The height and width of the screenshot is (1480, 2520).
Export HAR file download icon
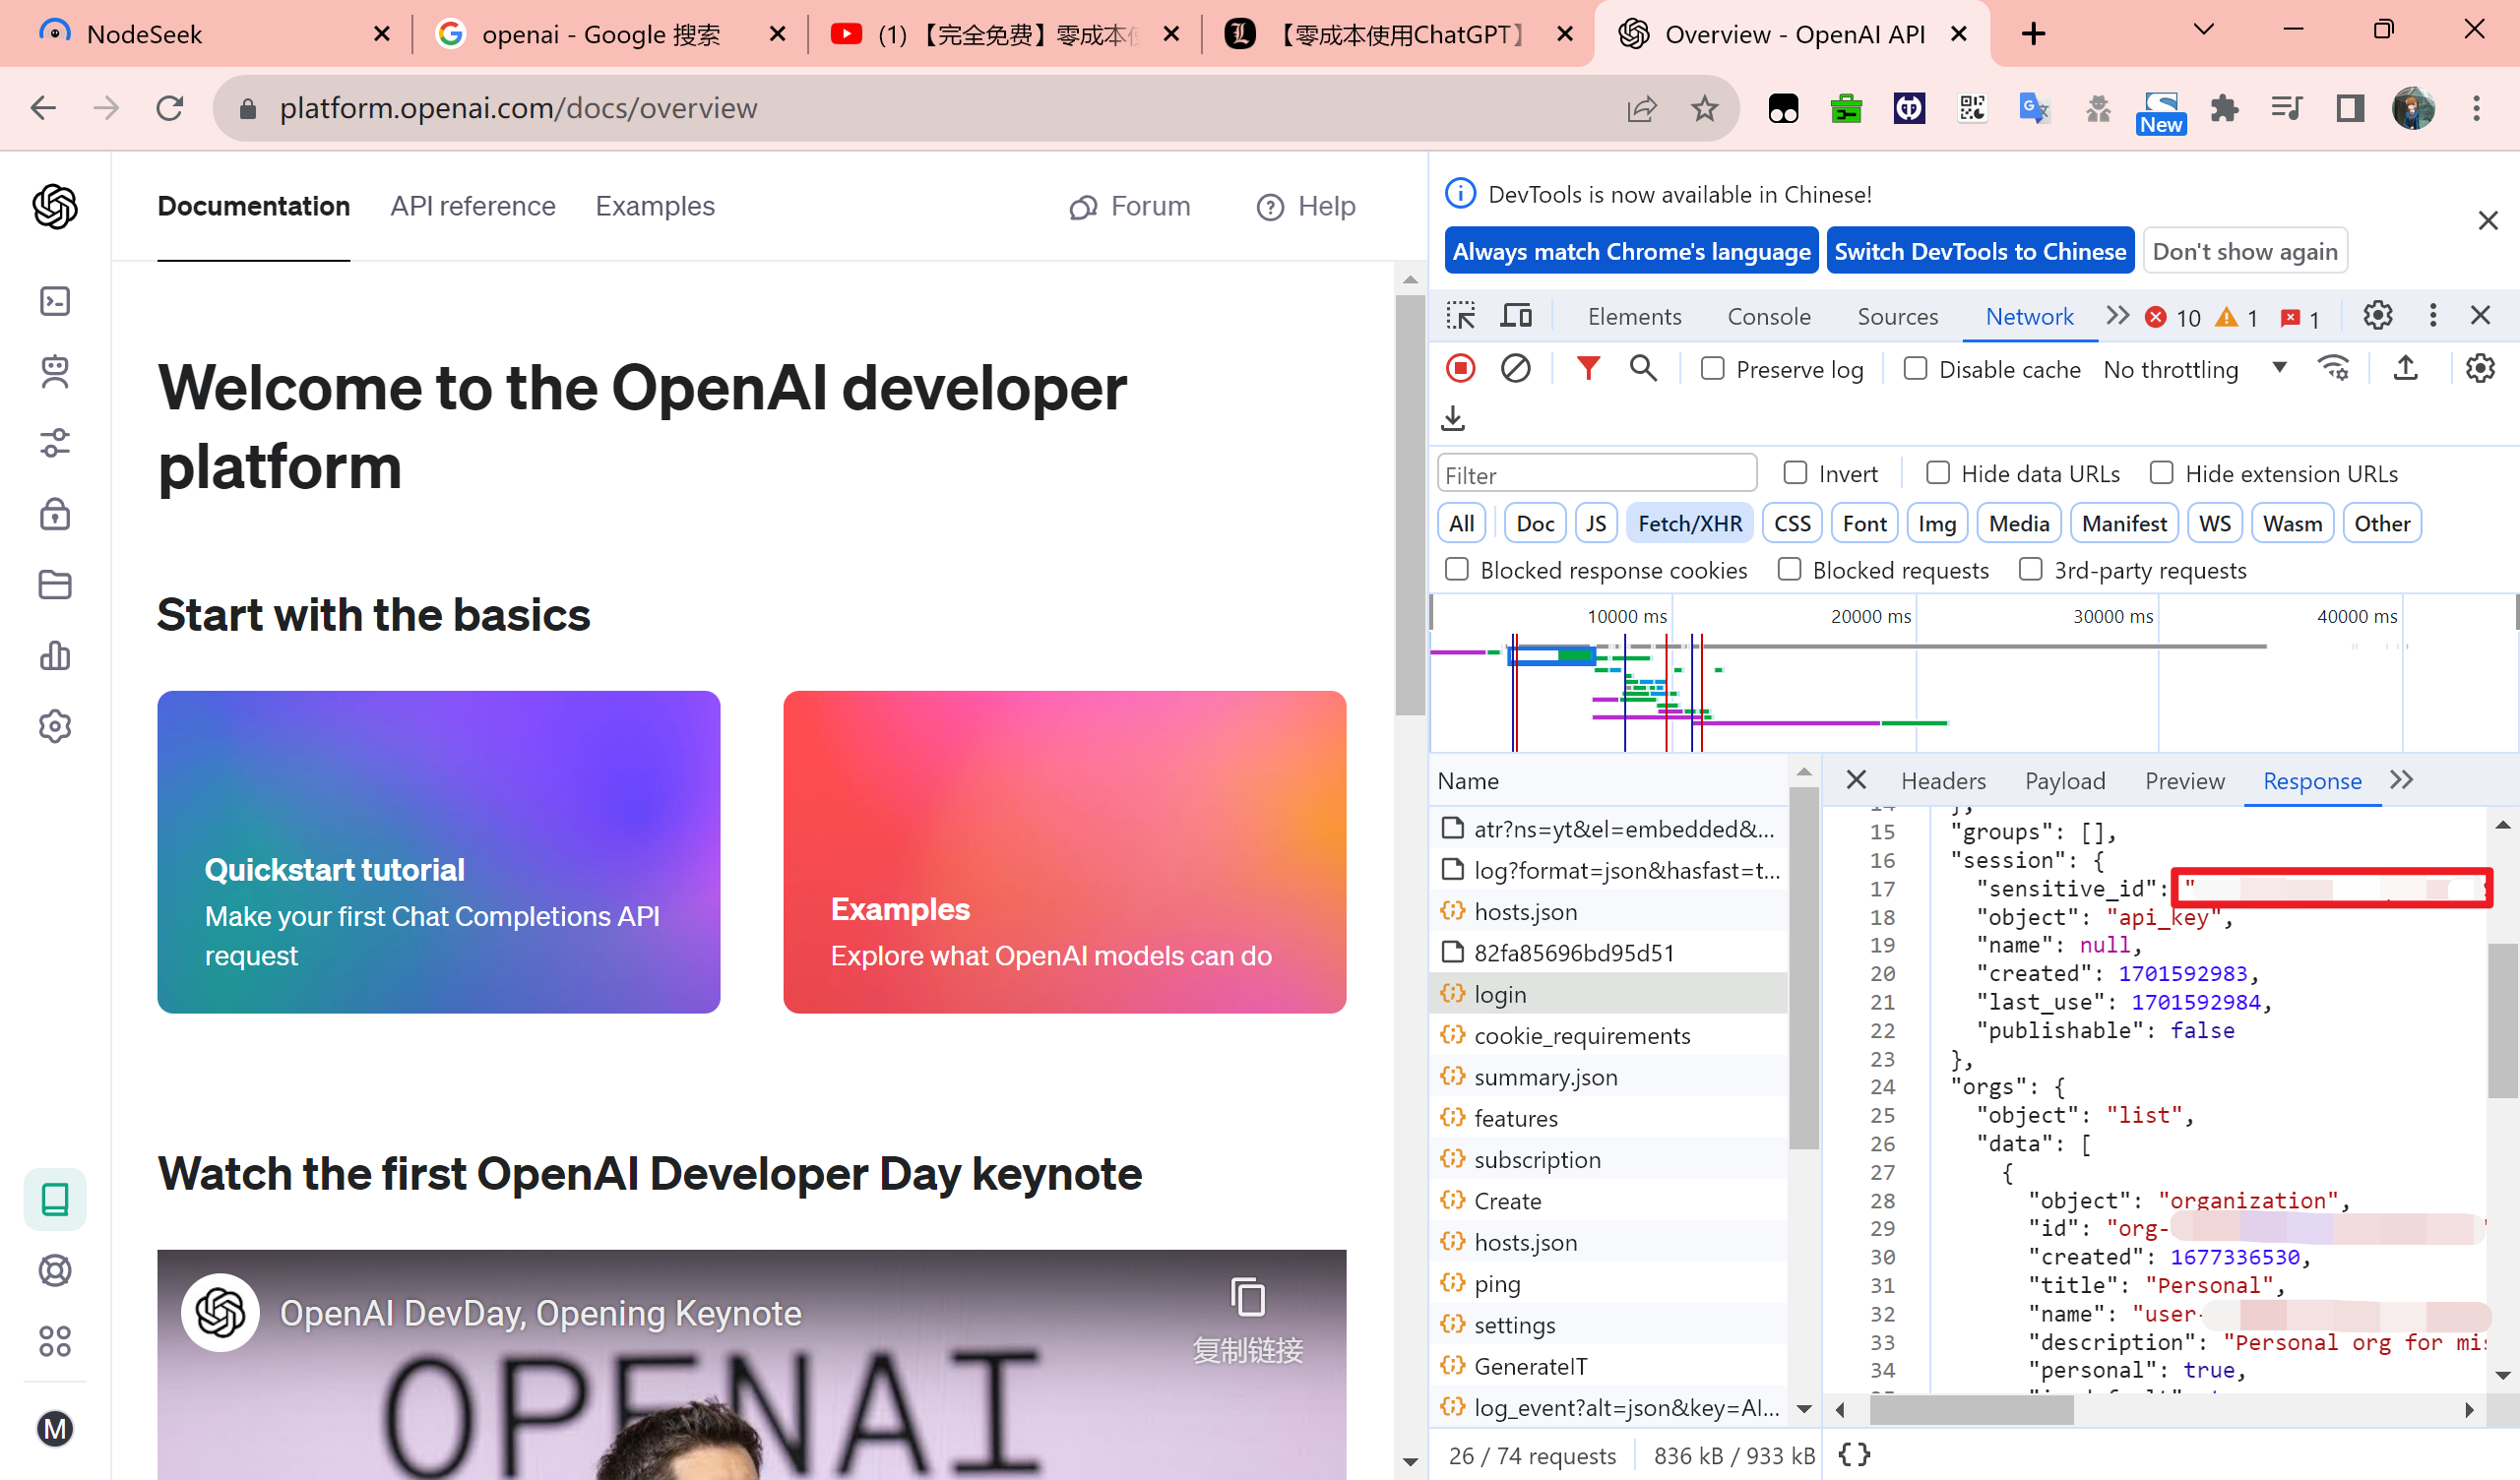(1453, 418)
